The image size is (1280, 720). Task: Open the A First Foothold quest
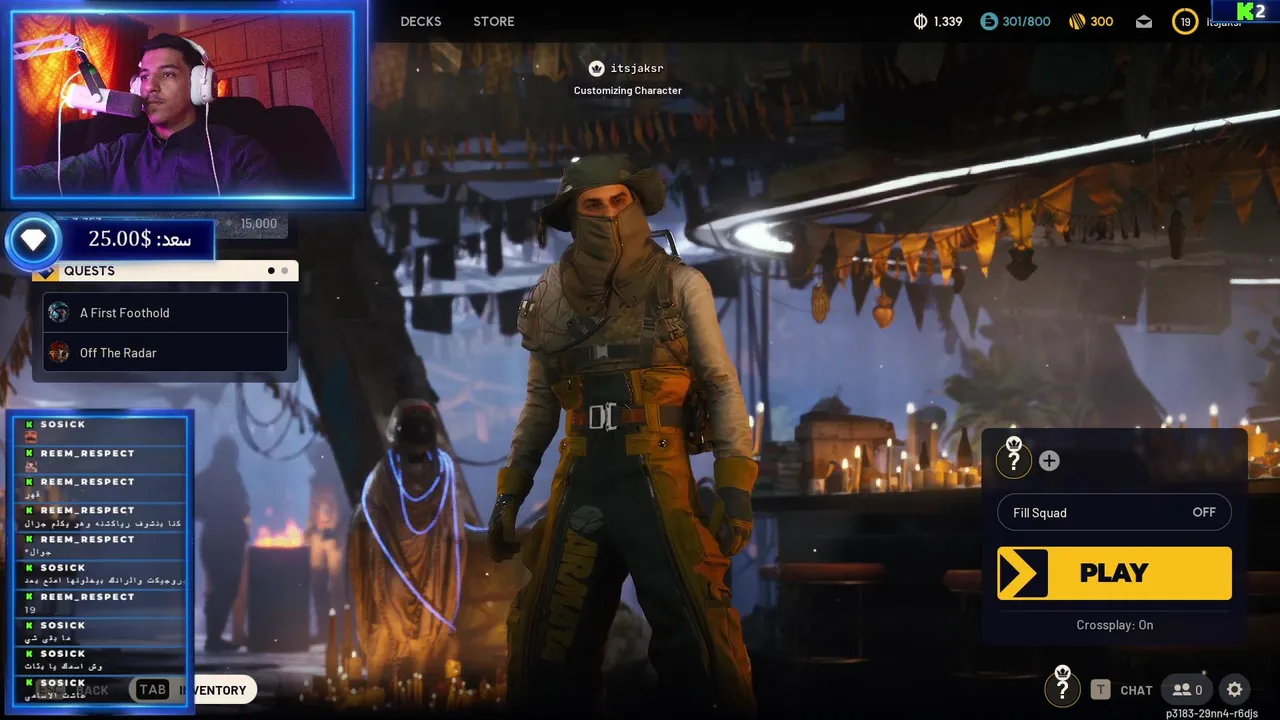pyautogui.click(x=165, y=313)
